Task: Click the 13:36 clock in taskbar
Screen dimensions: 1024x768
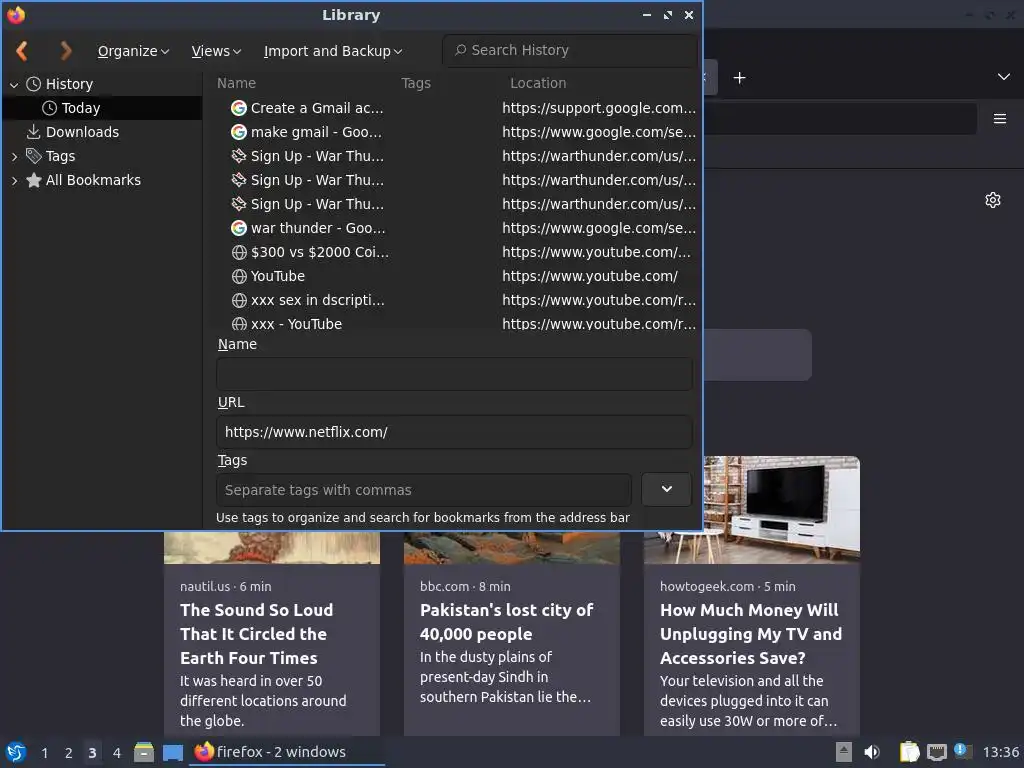Action: 1000,752
